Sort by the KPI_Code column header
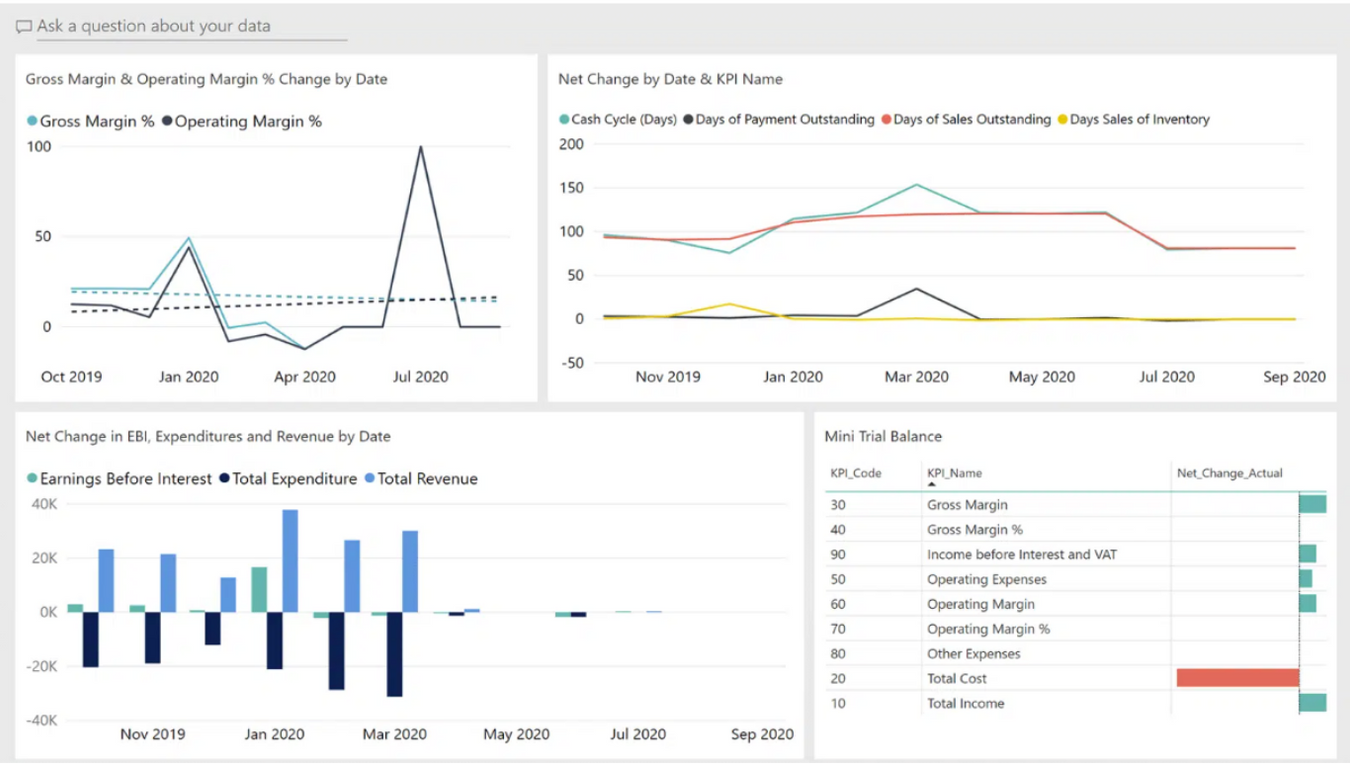This screenshot has width=1350, height=768. pyautogui.click(x=855, y=473)
